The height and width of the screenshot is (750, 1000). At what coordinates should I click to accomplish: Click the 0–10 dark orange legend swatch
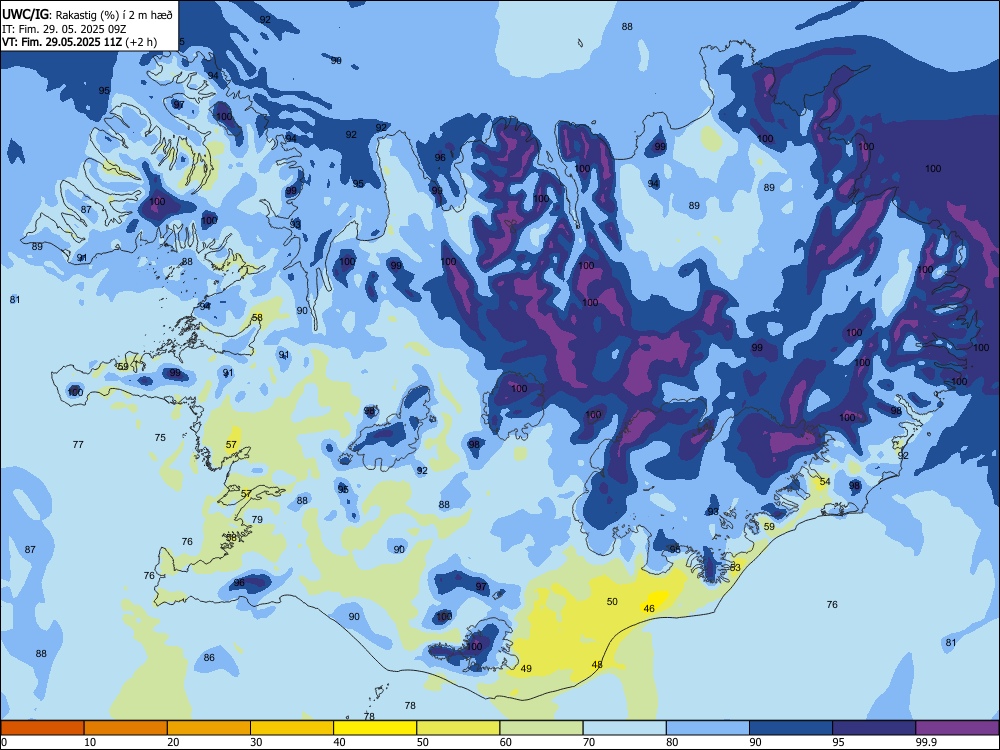click(43, 728)
